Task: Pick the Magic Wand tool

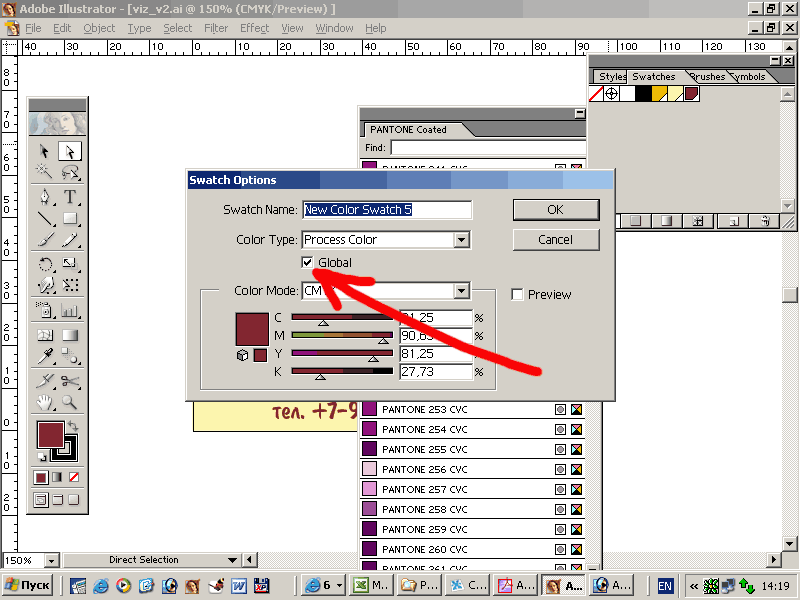Action: pos(44,171)
